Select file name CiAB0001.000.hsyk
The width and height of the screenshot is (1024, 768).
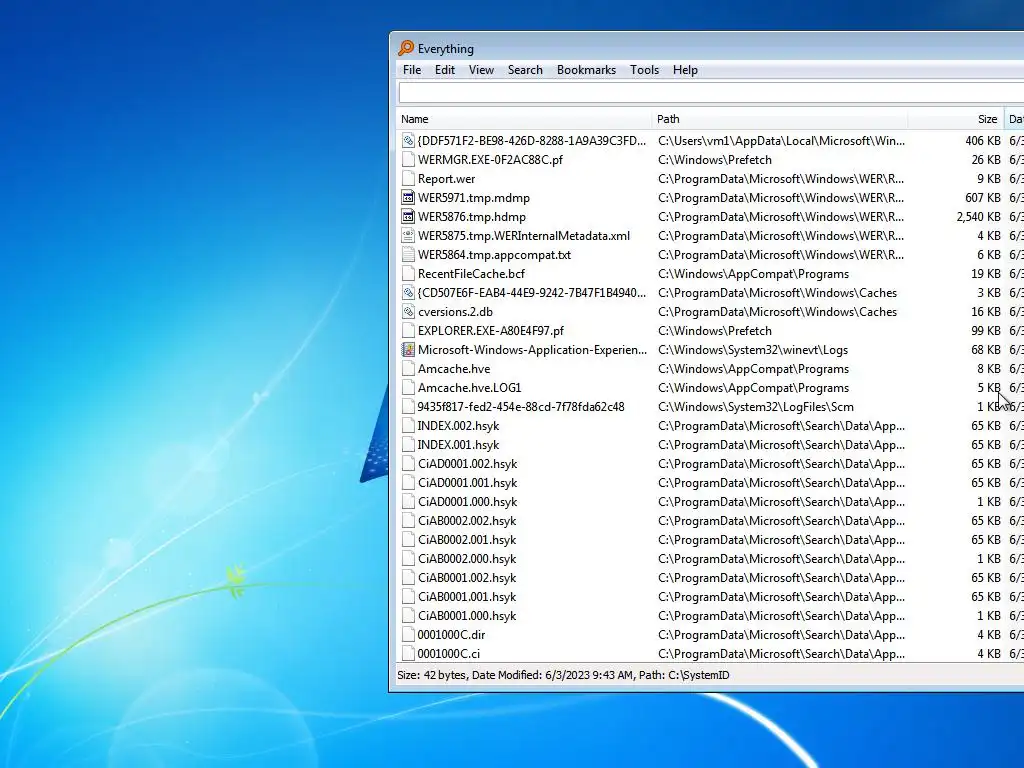pos(467,615)
